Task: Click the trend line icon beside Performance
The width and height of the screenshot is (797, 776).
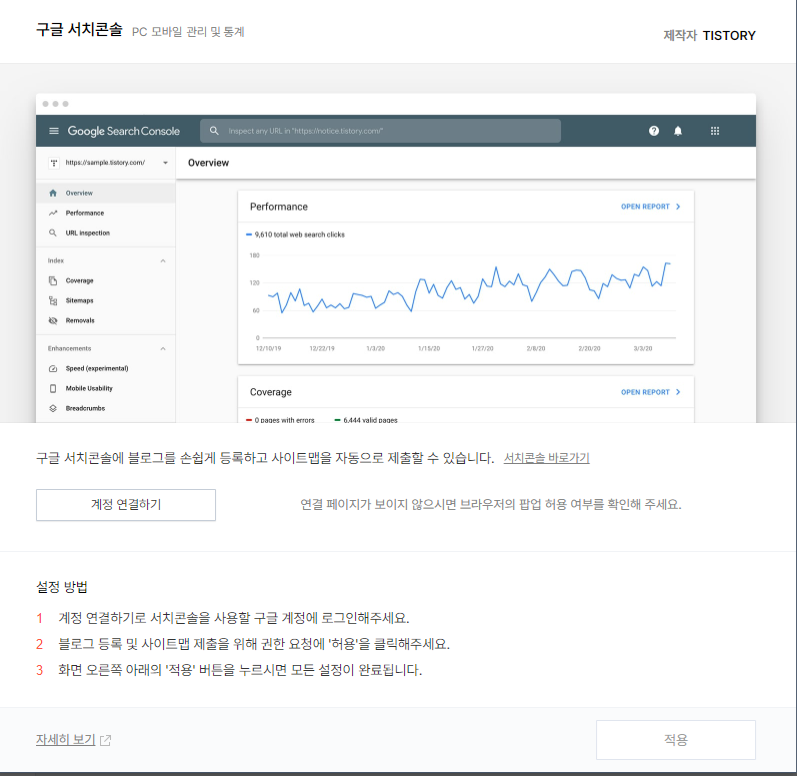Action: 53,213
